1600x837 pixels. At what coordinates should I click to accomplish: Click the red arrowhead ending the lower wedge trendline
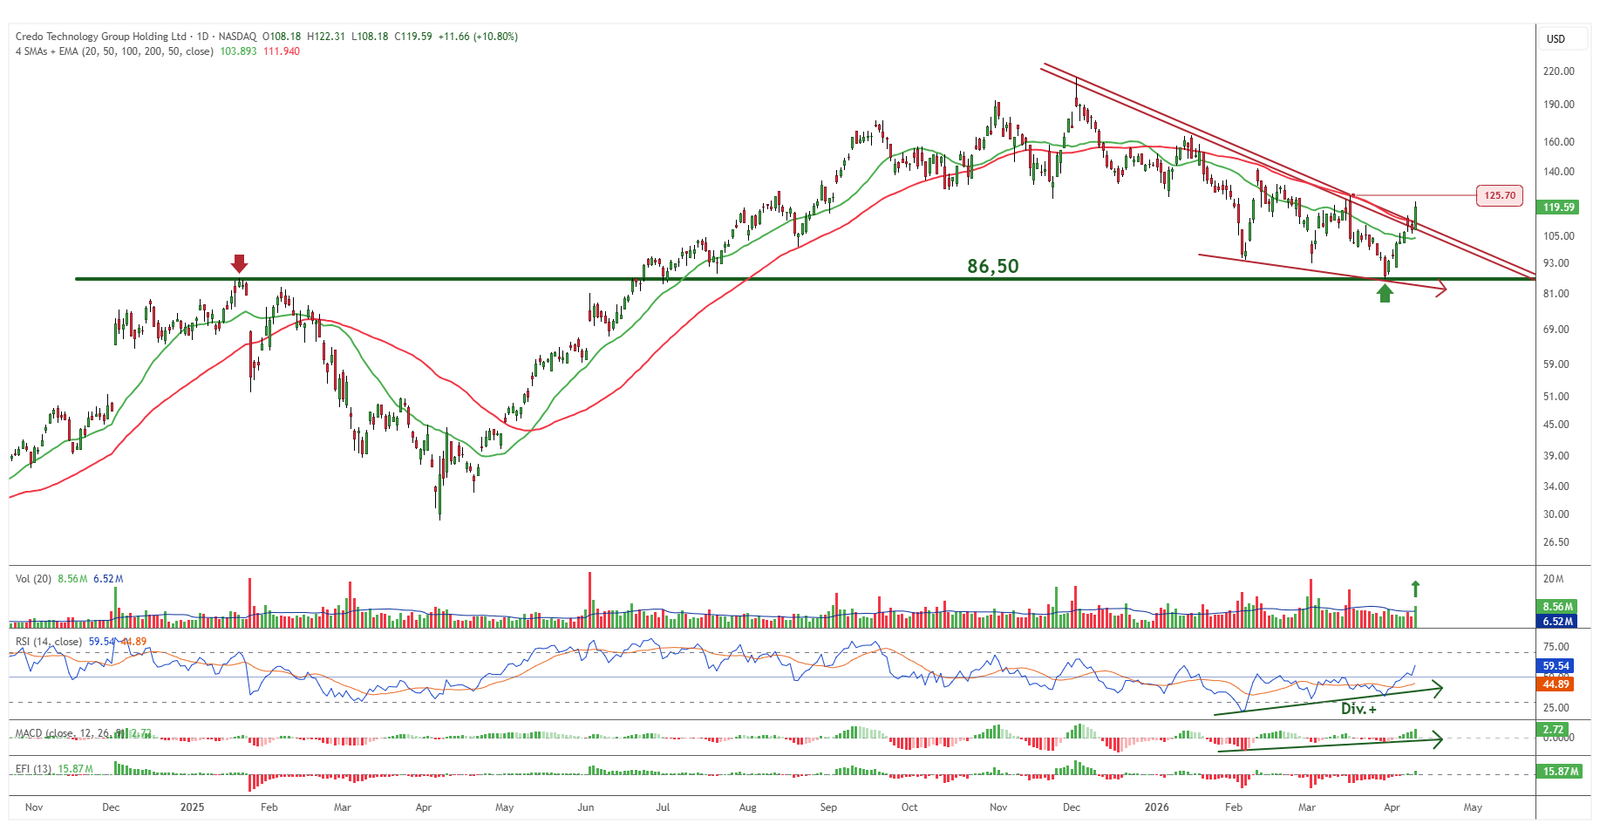(1441, 290)
